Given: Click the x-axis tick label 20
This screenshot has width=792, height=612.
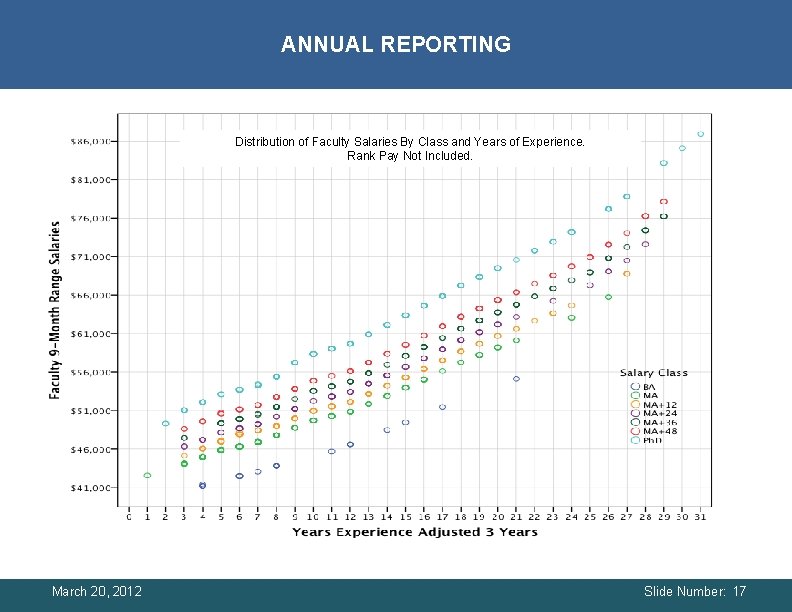Looking at the screenshot, I should [498, 517].
